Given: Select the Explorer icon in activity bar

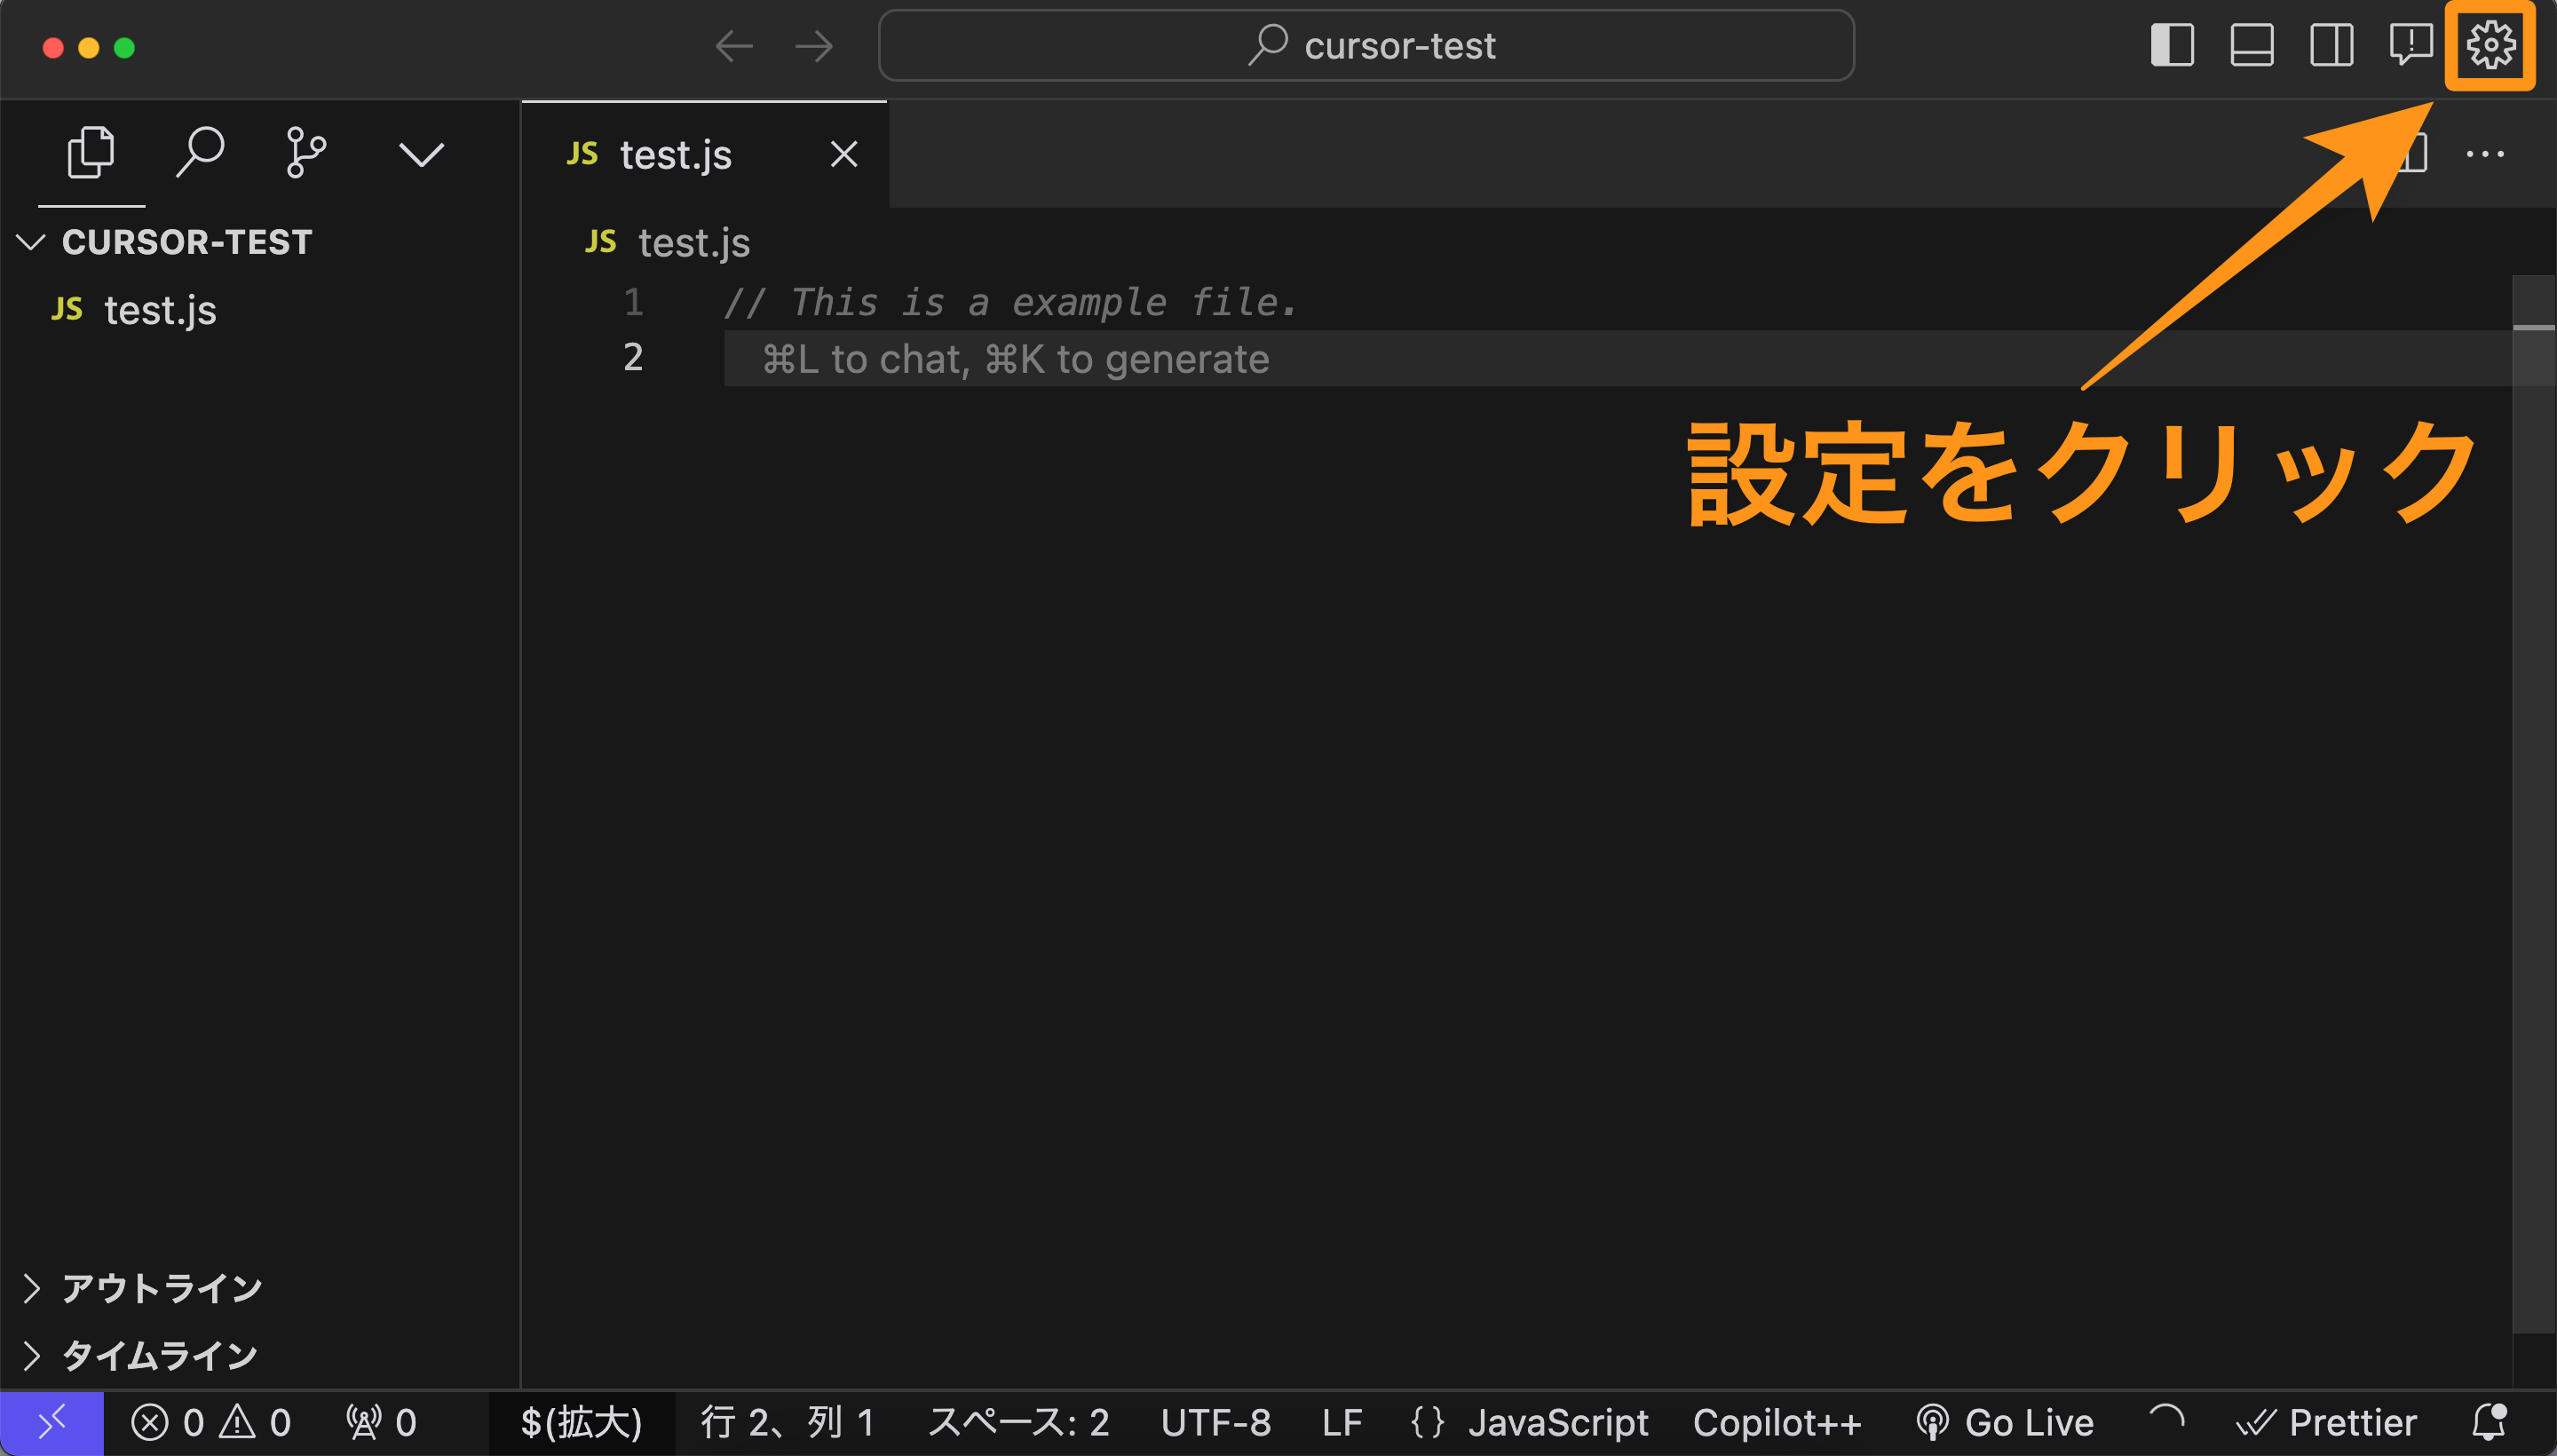Looking at the screenshot, I should coord(92,152).
